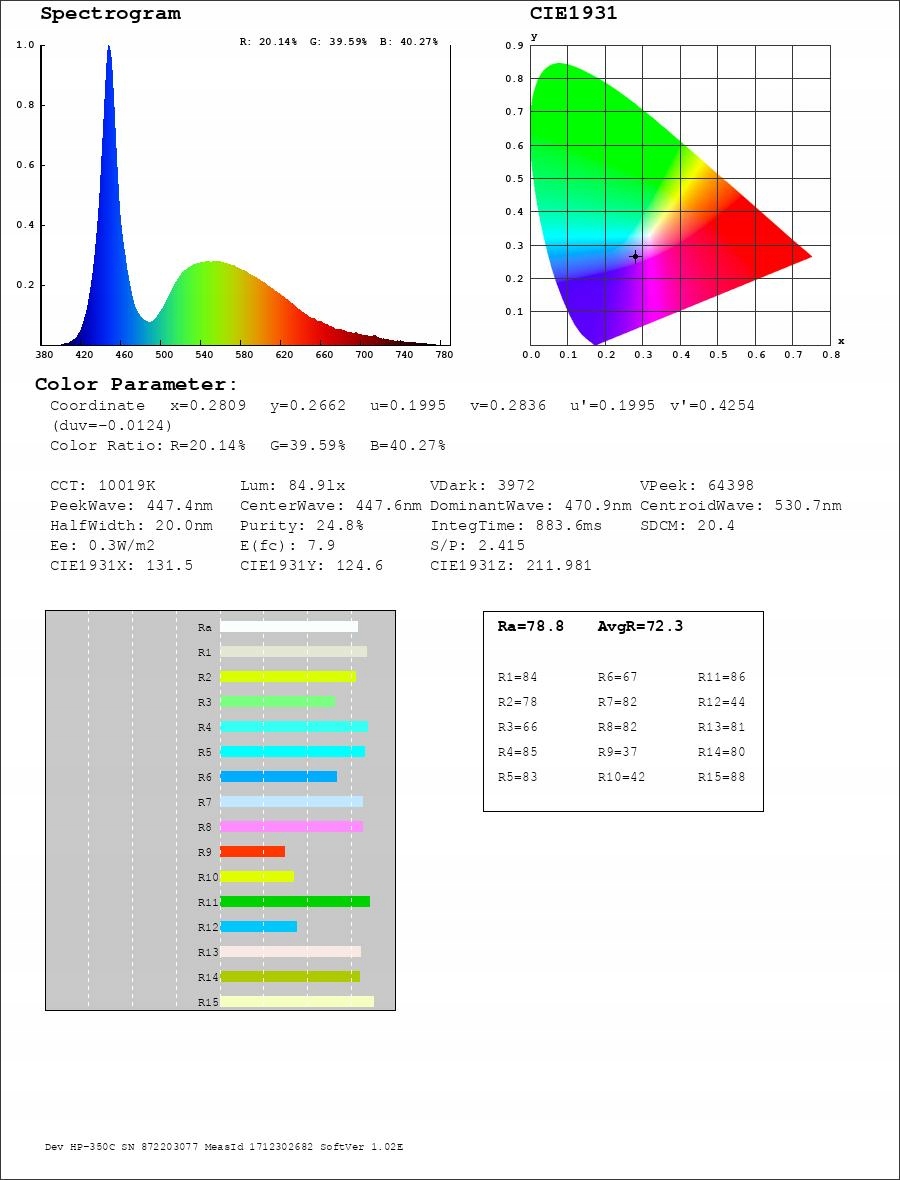Click the VPeek: 64398 value
This screenshot has height=1180, width=900.
point(697,486)
